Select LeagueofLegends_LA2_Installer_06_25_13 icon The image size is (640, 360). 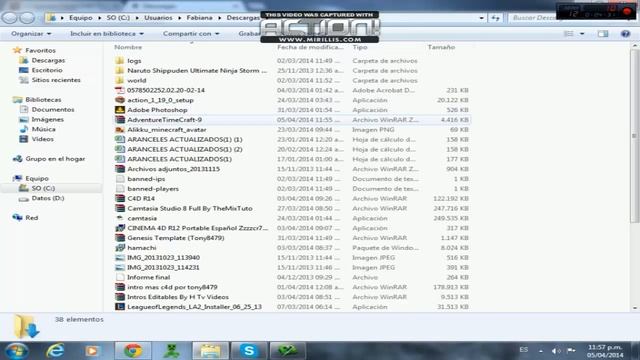point(120,307)
